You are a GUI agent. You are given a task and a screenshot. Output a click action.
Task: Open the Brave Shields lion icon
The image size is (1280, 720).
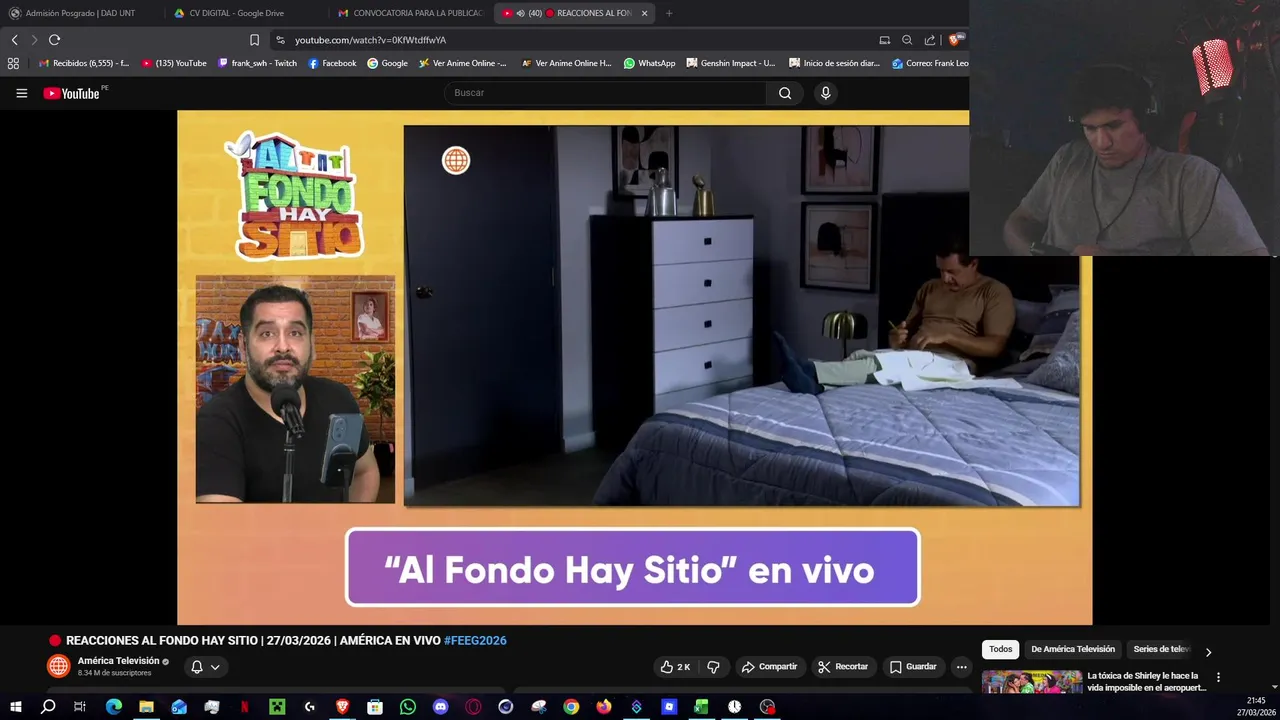(x=955, y=40)
